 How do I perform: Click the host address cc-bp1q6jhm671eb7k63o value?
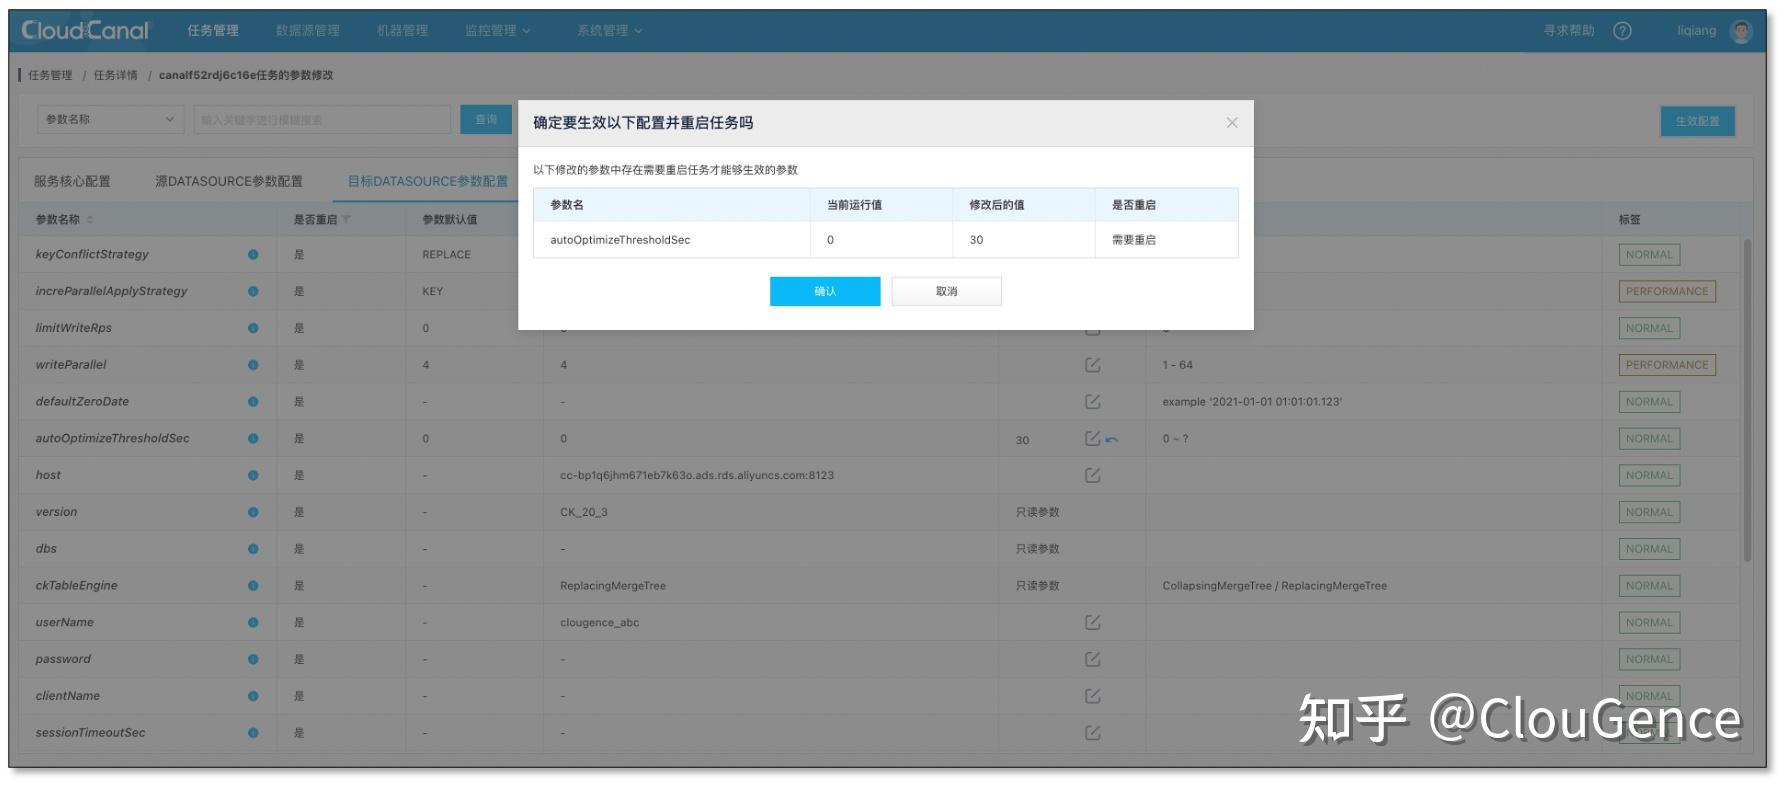[697, 475]
